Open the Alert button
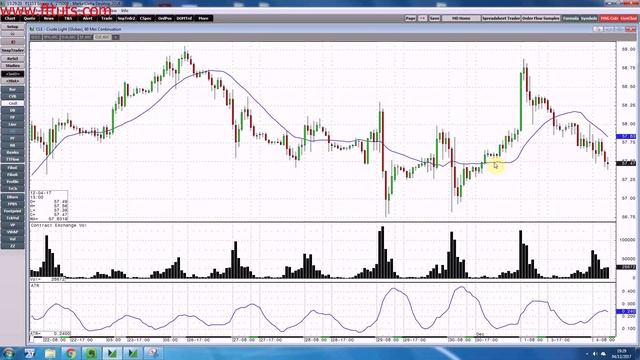Viewport: 640px width, 360px height. [87, 18]
